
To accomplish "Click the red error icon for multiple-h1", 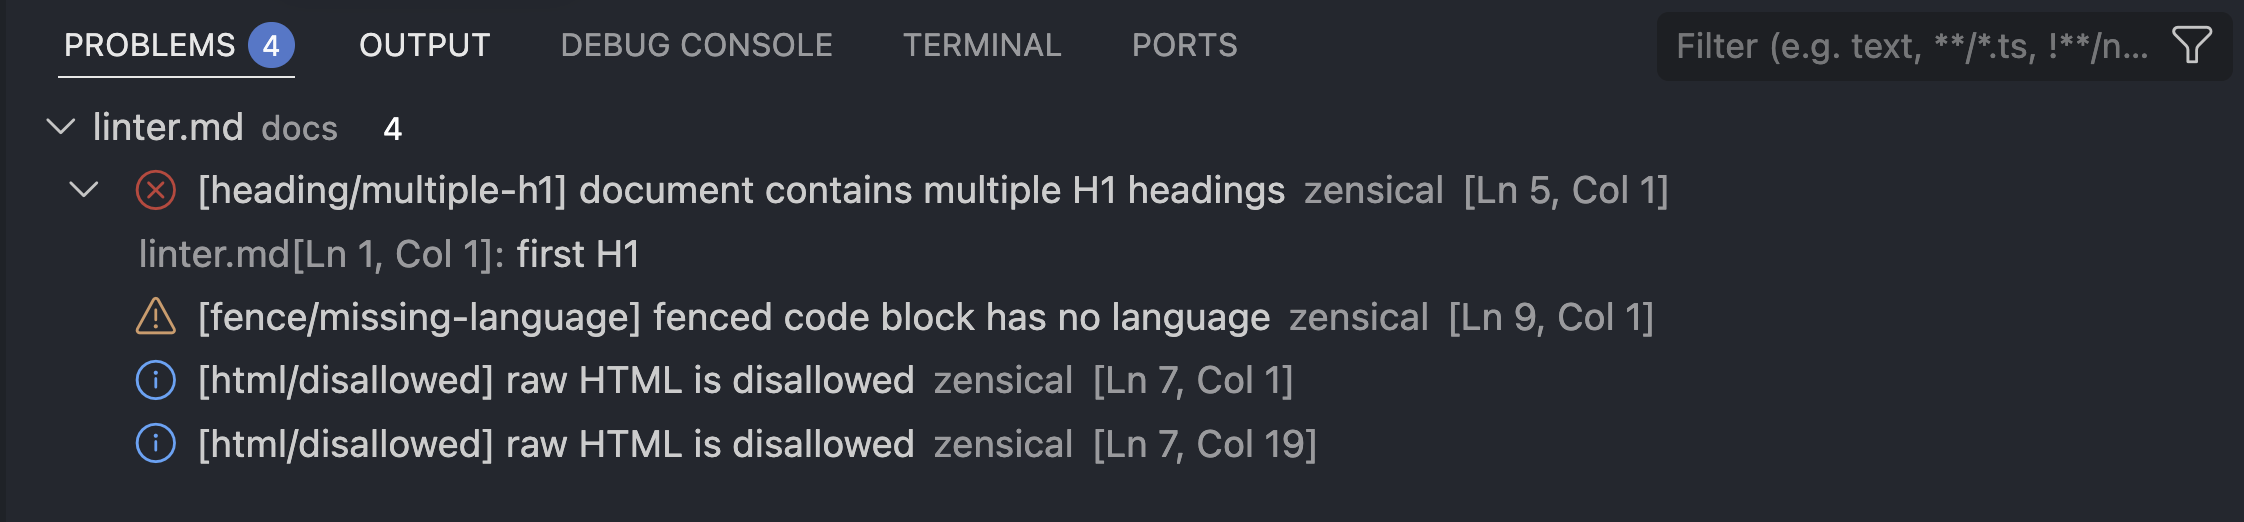I will pos(156,190).
